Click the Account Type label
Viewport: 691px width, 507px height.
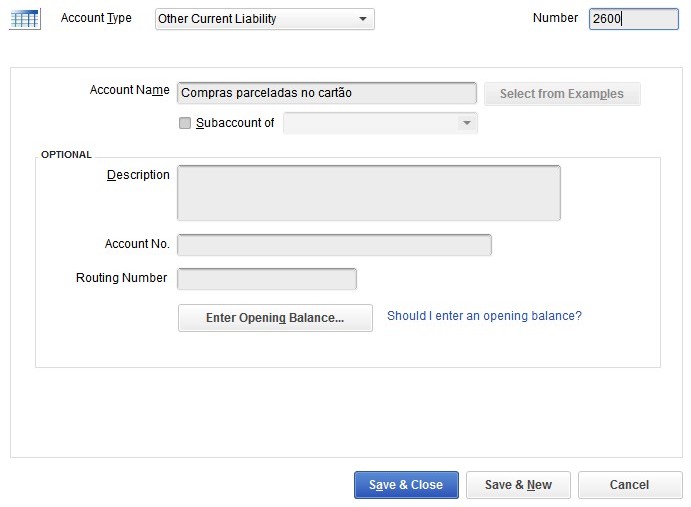[x=96, y=18]
